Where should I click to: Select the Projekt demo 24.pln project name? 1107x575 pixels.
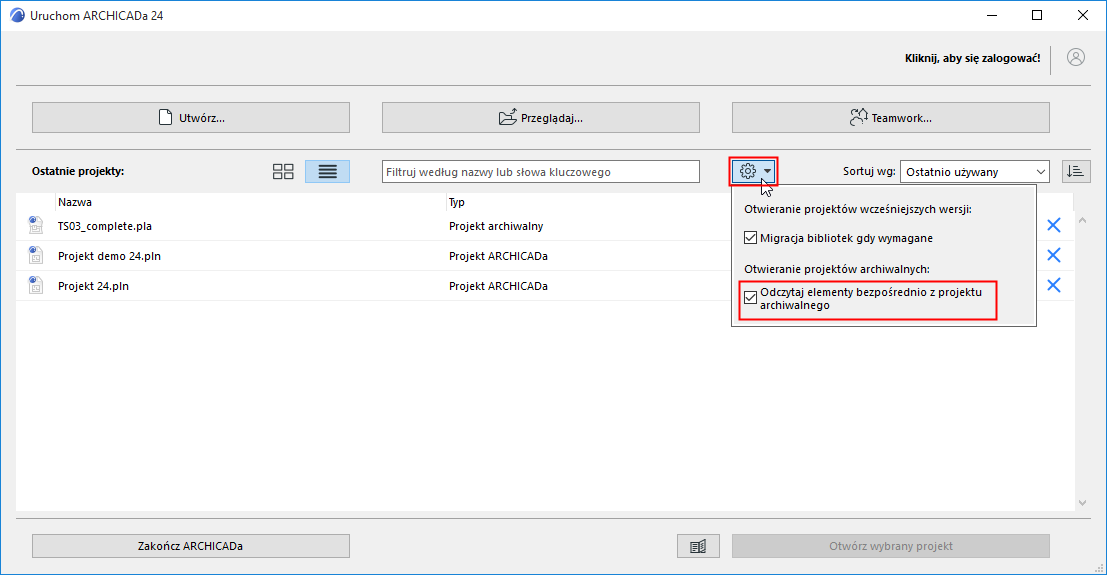pyautogui.click(x=109, y=256)
